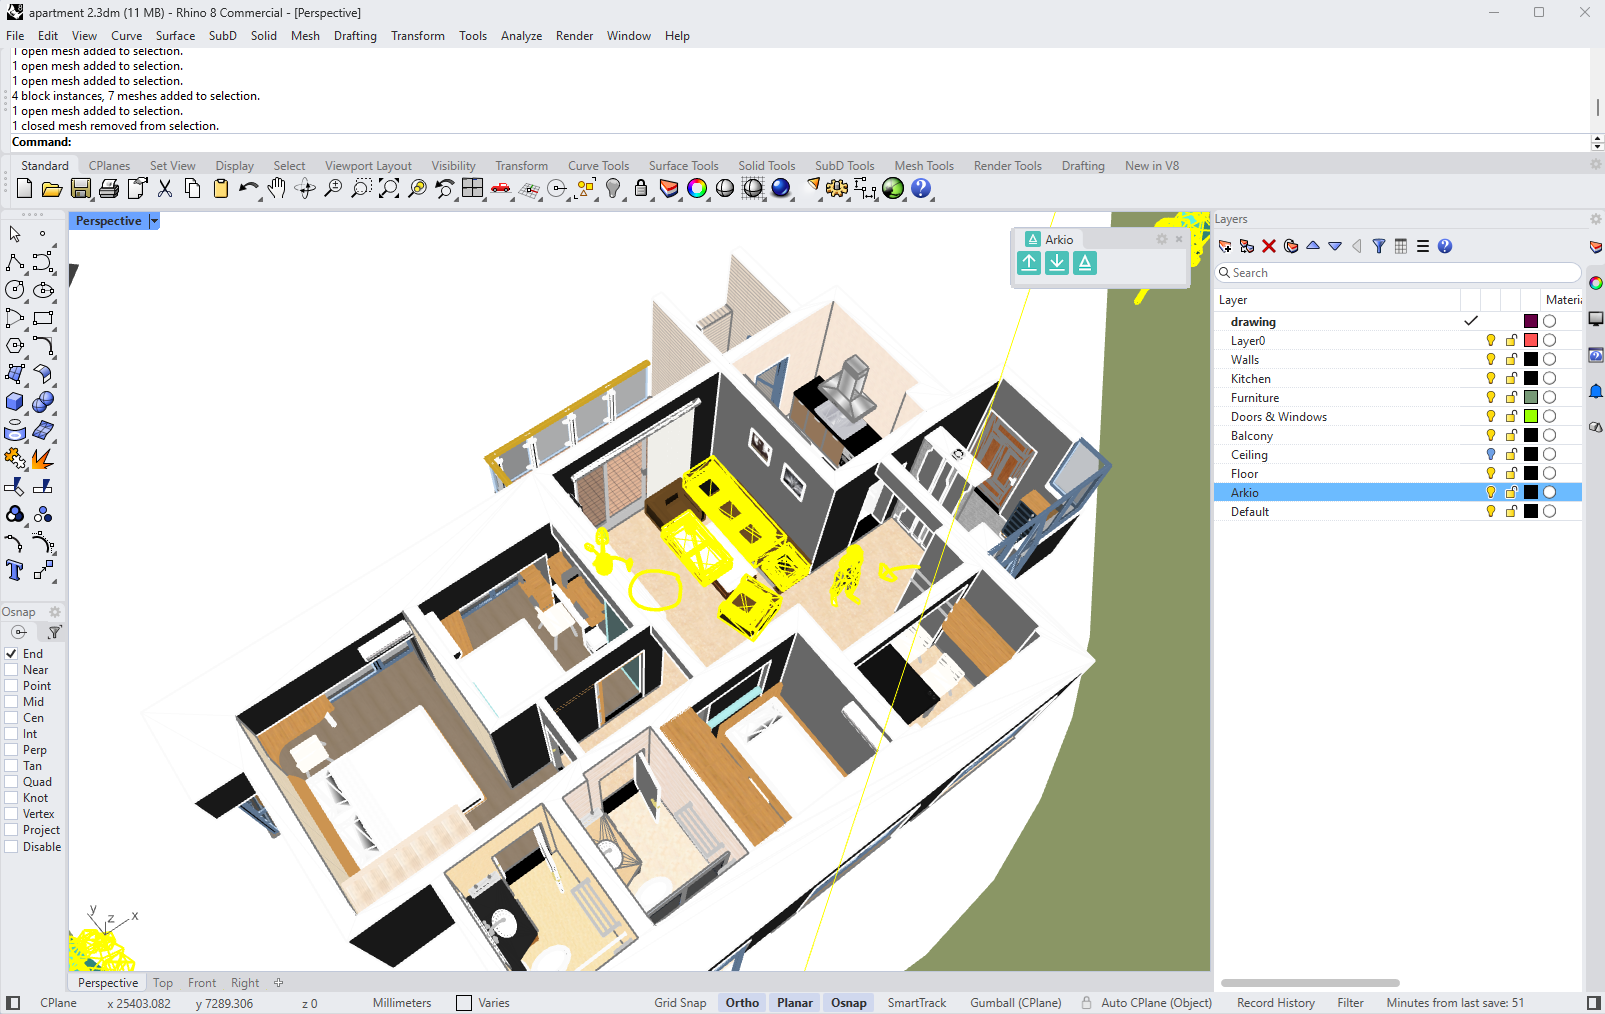Click the red delete layer icon
Screen dimensions: 1605x1014
point(1269,246)
